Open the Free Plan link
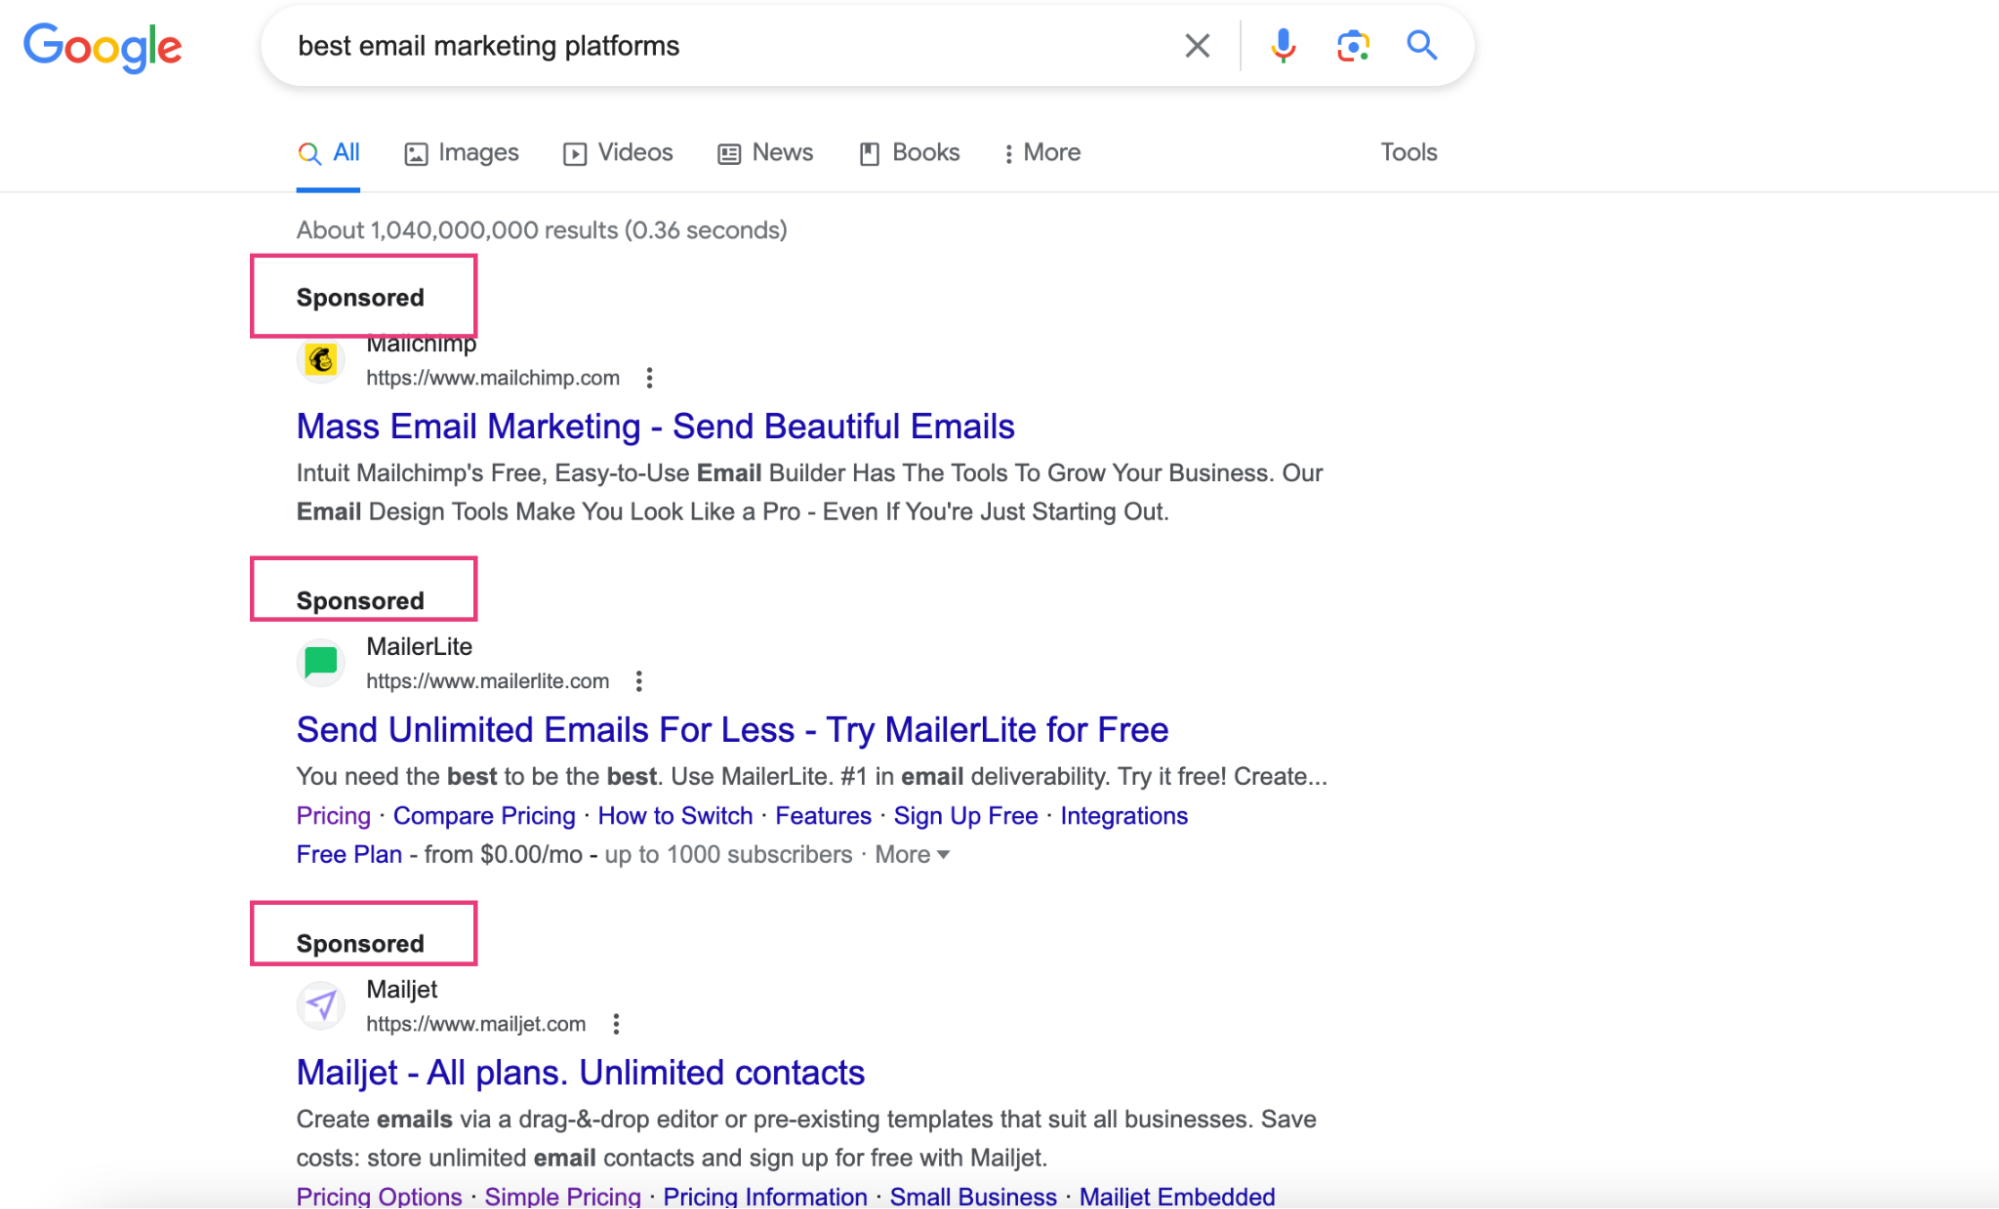 click(x=349, y=855)
